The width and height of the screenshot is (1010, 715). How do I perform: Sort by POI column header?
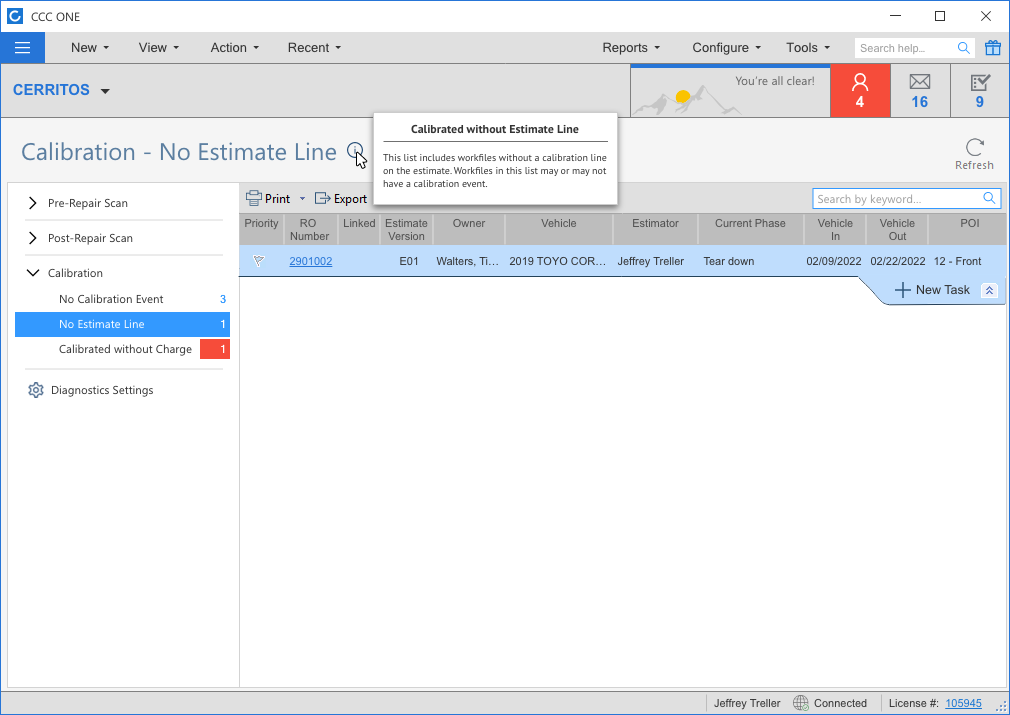pos(969,229)
